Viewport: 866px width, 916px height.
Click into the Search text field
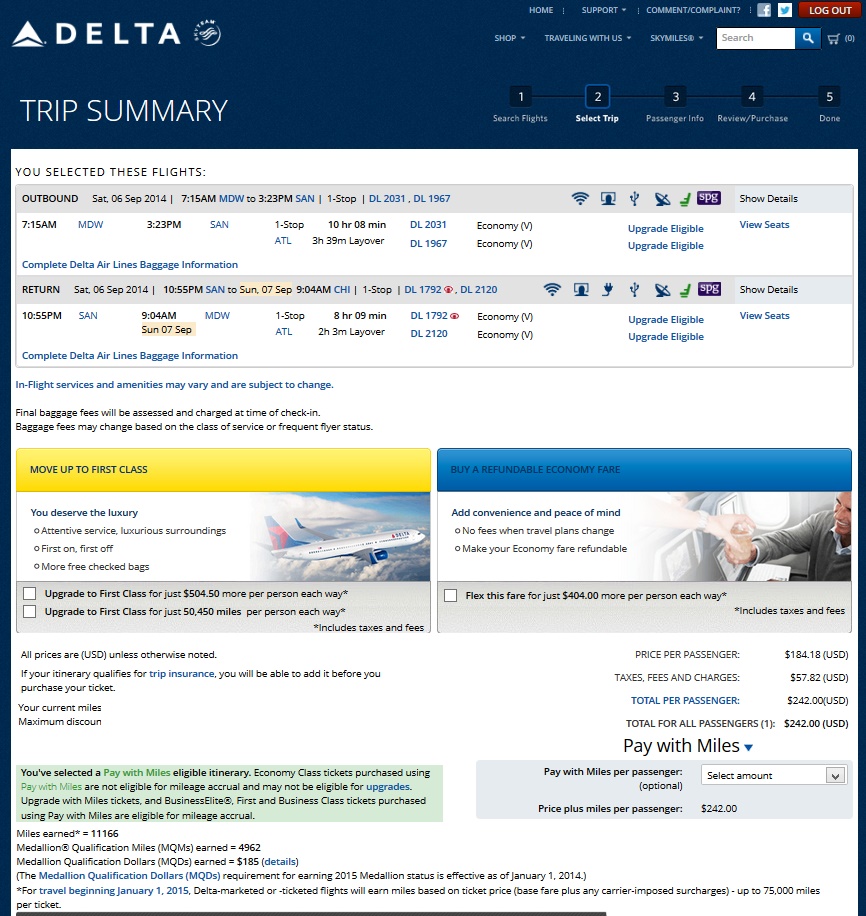(x=755, y=38)
